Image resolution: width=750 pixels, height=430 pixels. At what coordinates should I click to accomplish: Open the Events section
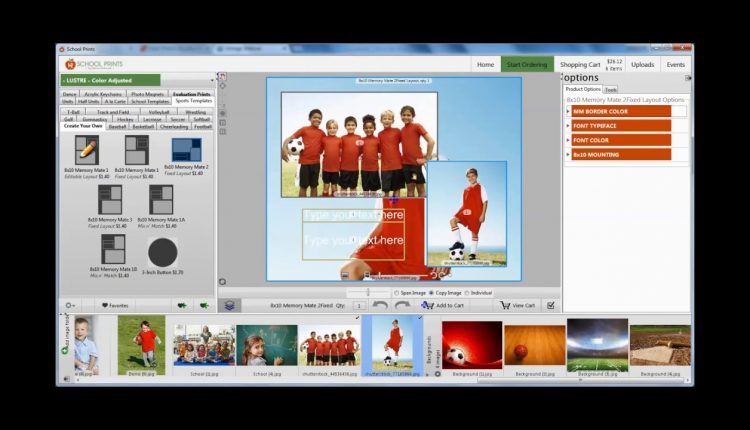point(676,65)
